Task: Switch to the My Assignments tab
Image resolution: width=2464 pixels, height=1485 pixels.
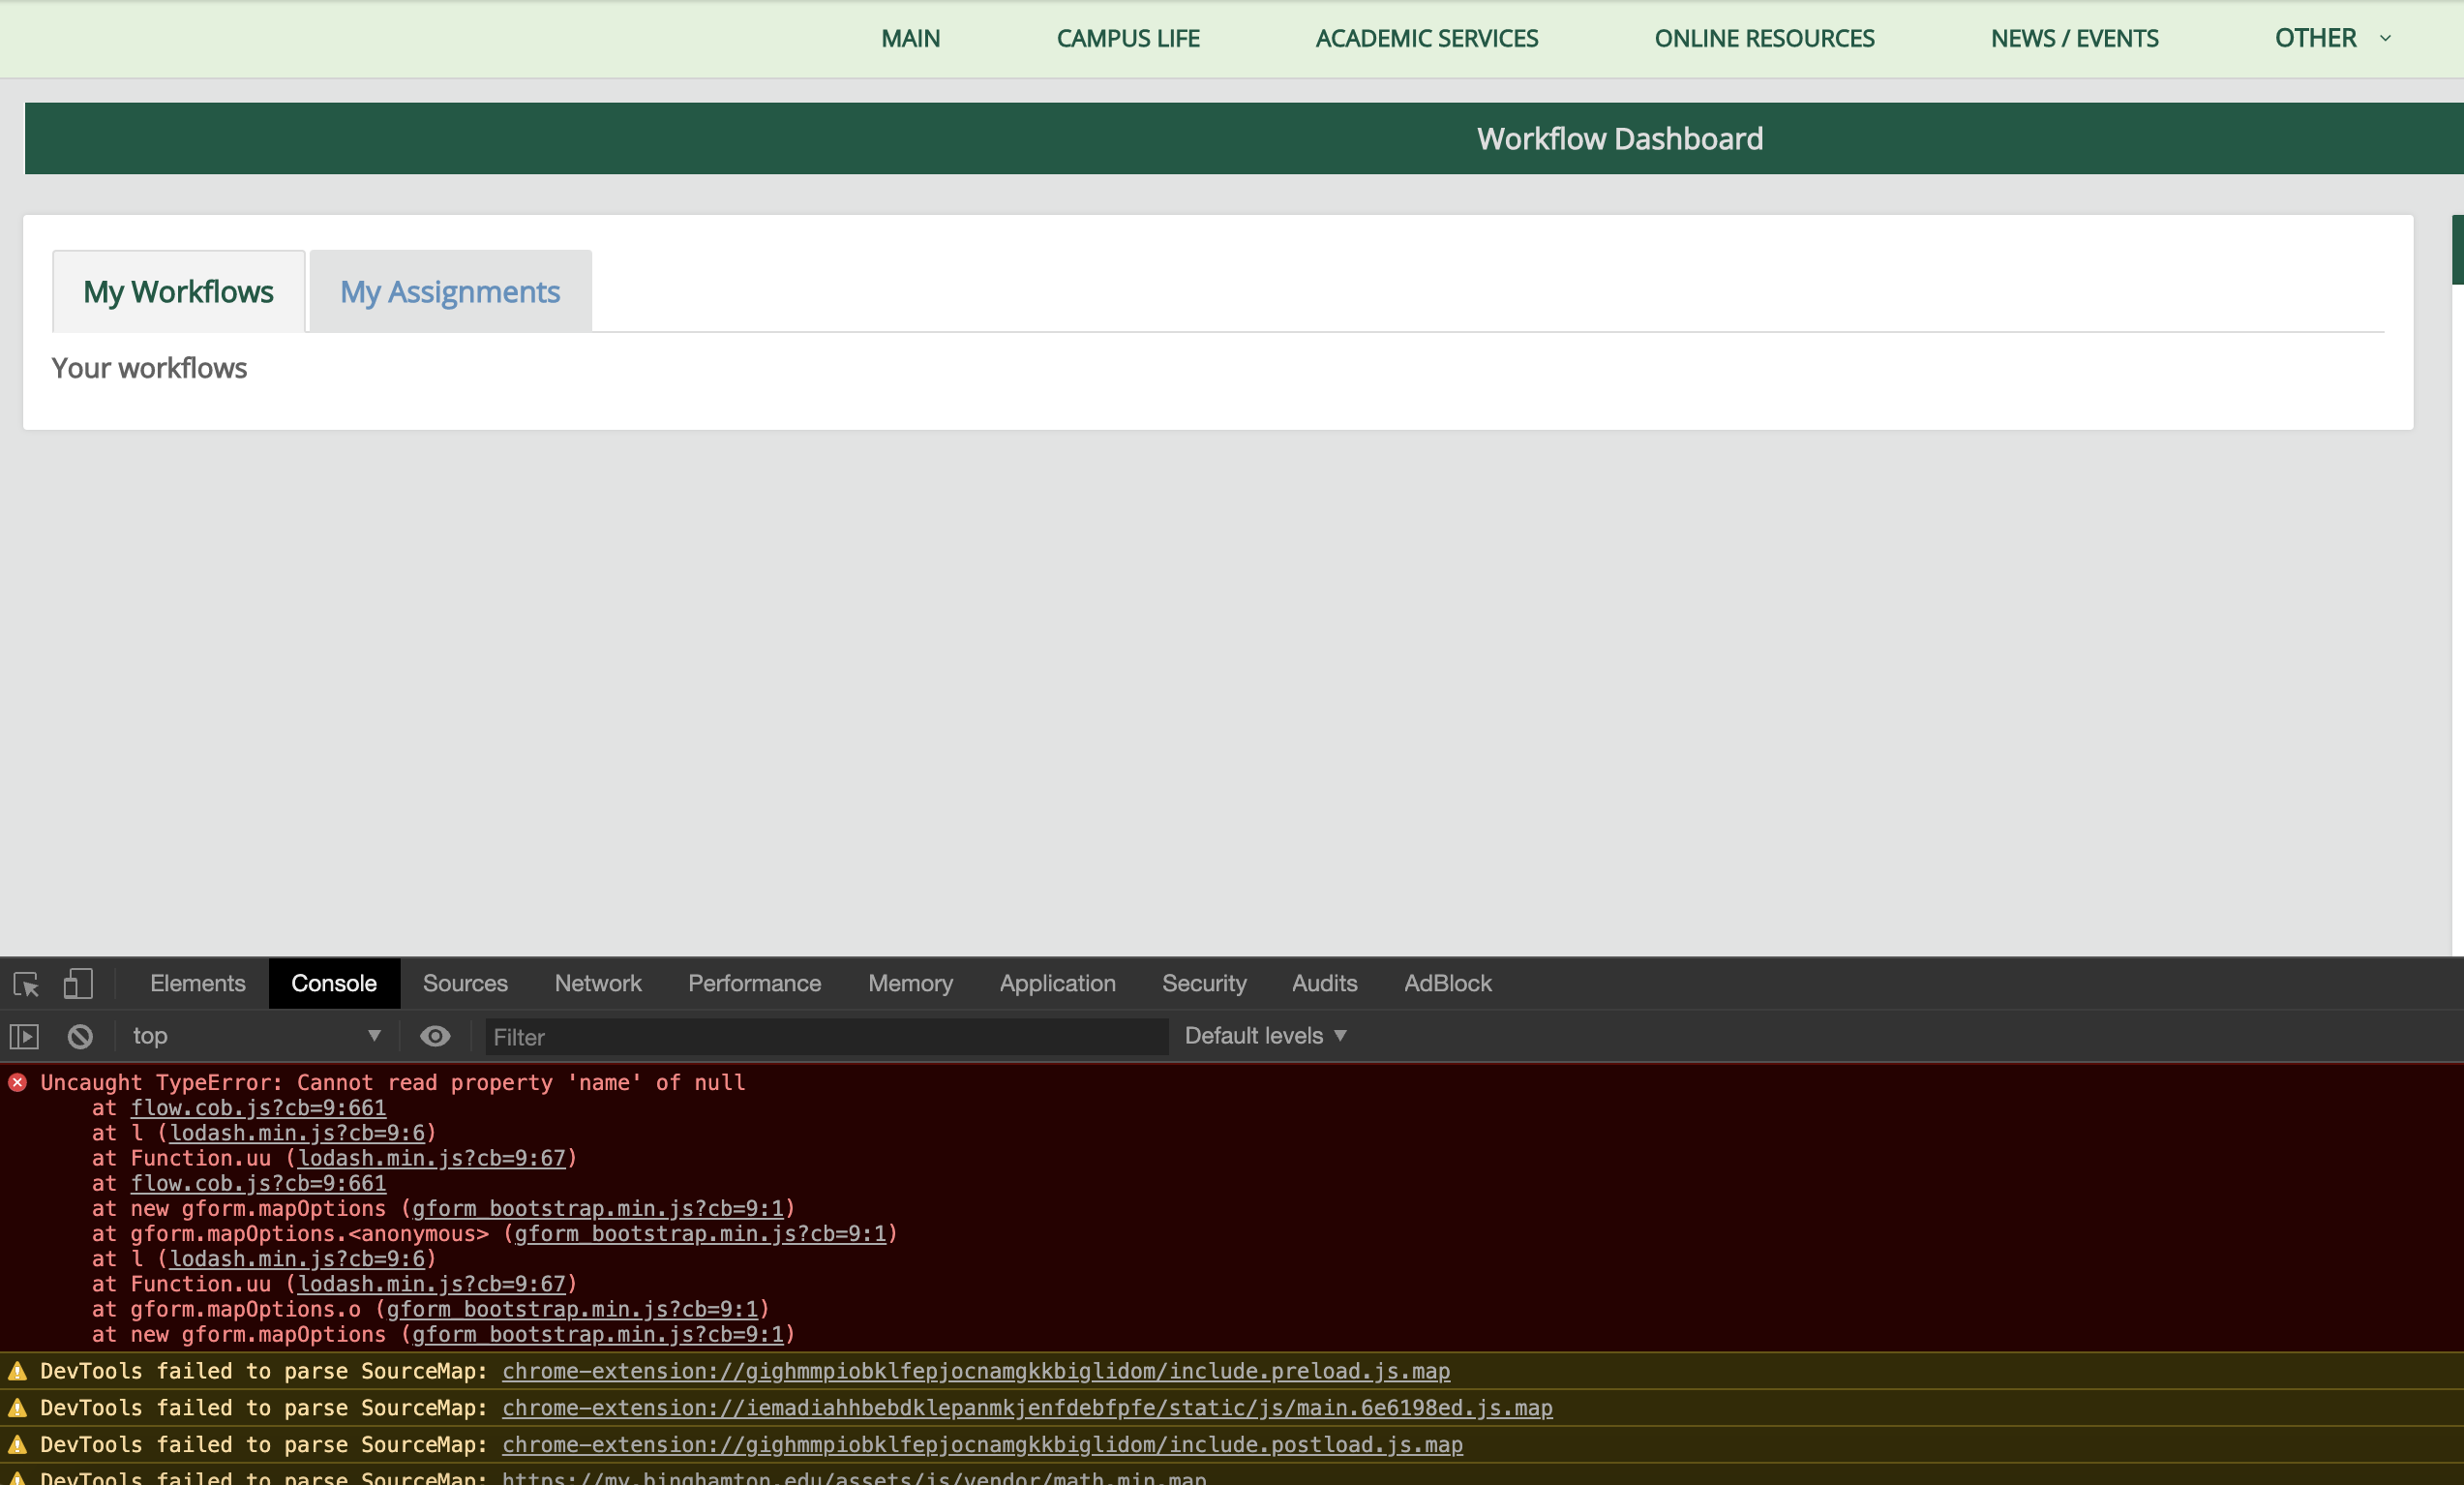Action: [450, 291]
